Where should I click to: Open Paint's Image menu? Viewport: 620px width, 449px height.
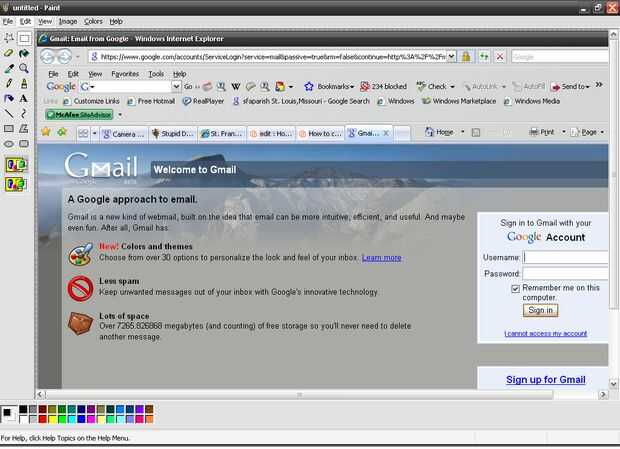pyautogui.click(x=68, y=21)
